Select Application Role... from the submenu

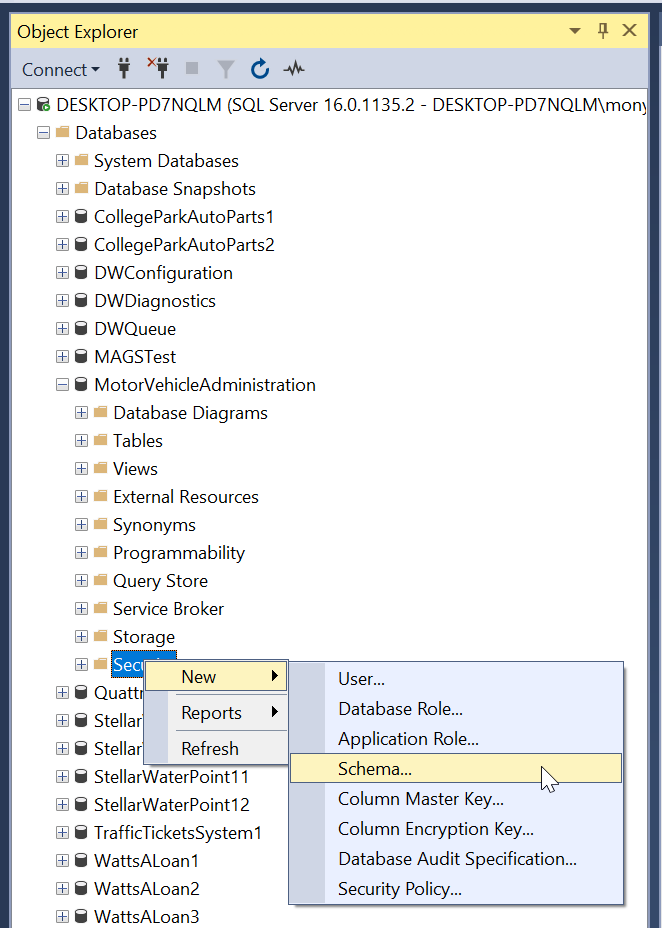[x=456, y=739]
